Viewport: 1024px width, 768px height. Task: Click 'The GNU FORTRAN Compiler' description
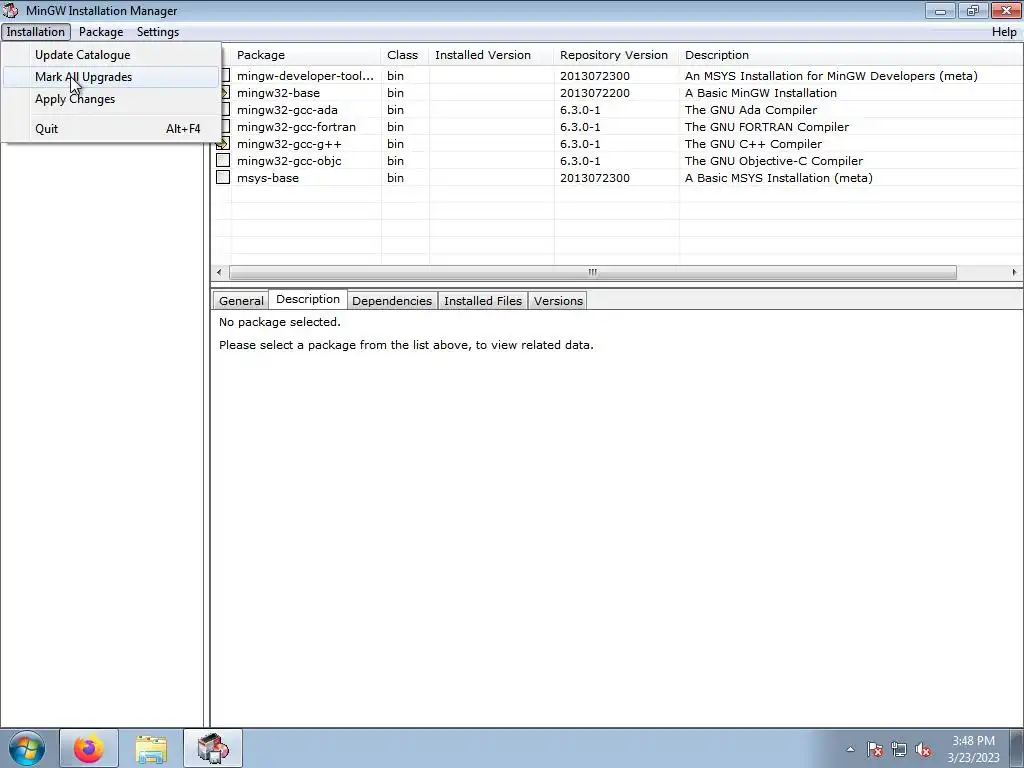pos(767,127)
